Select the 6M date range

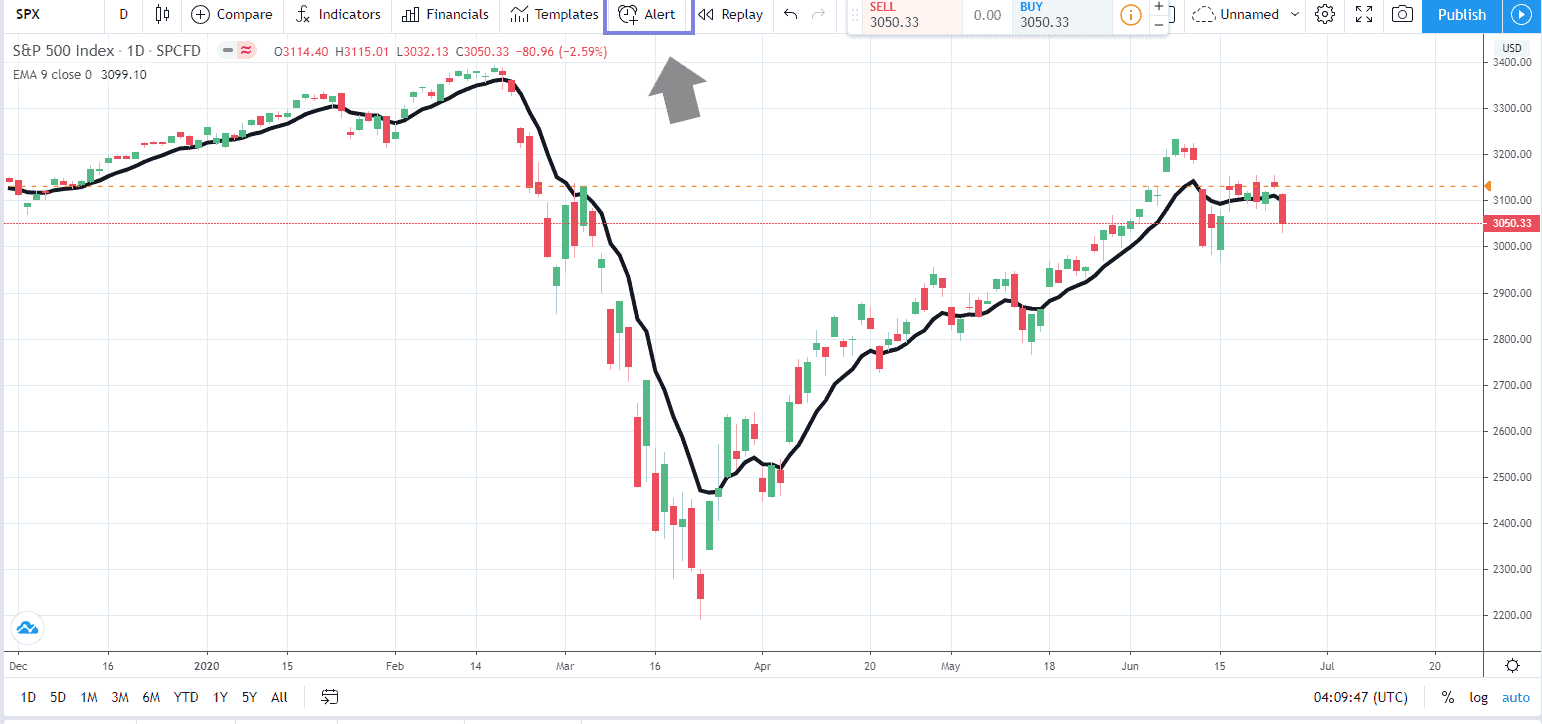tap(151, 697)
